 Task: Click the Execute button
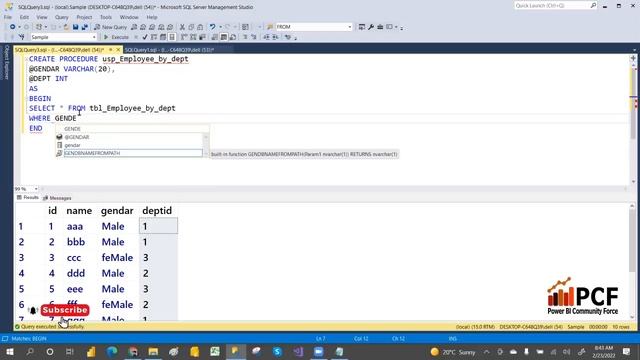coord(116,37)
